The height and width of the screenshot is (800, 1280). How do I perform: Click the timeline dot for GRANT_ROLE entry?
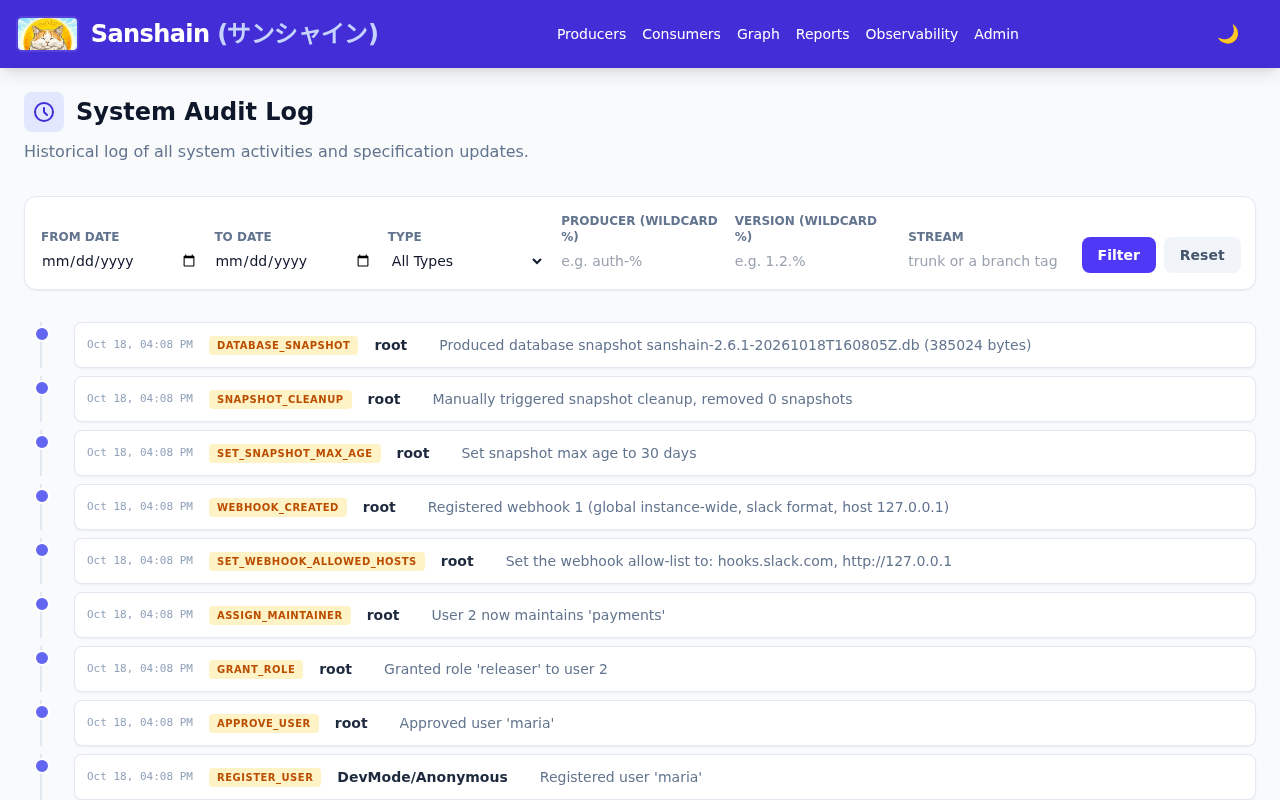coord(42,658)
